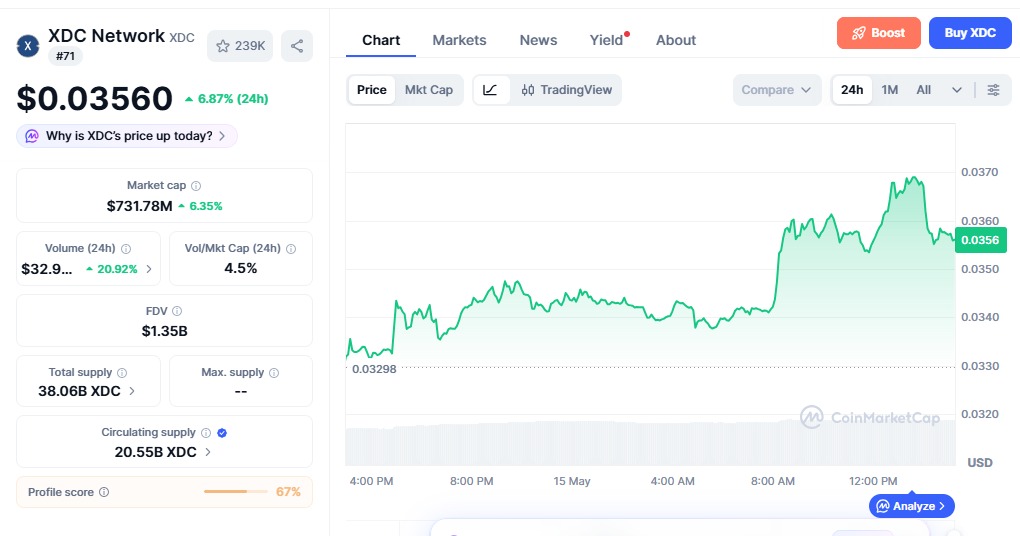Open Max. supply info icon
1020x536 pixels.
pyautogui.click(x=274, y=373)
